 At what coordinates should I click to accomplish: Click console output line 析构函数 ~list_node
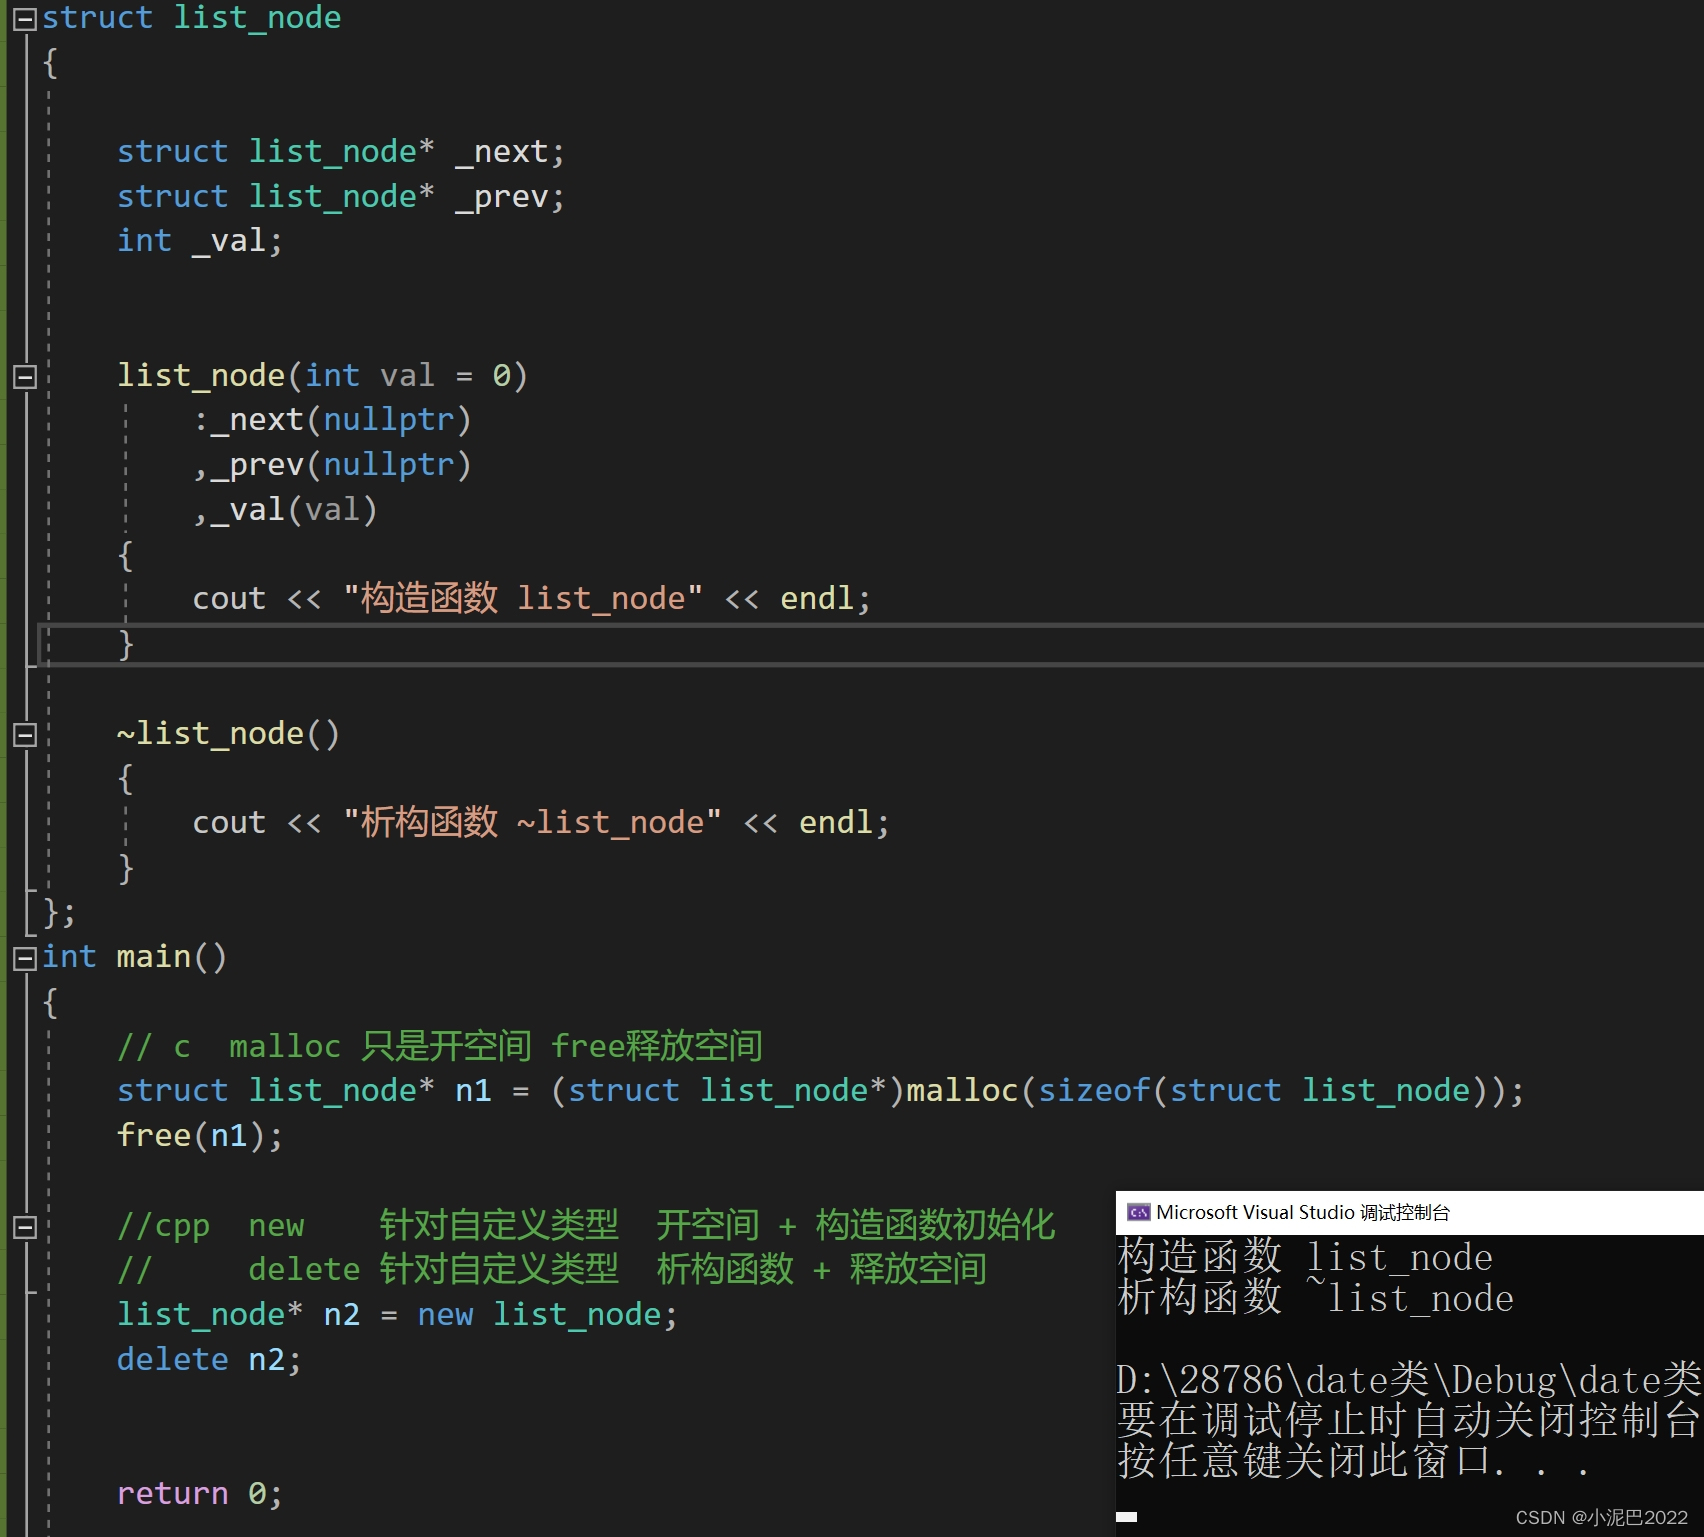(1316, 1298)
